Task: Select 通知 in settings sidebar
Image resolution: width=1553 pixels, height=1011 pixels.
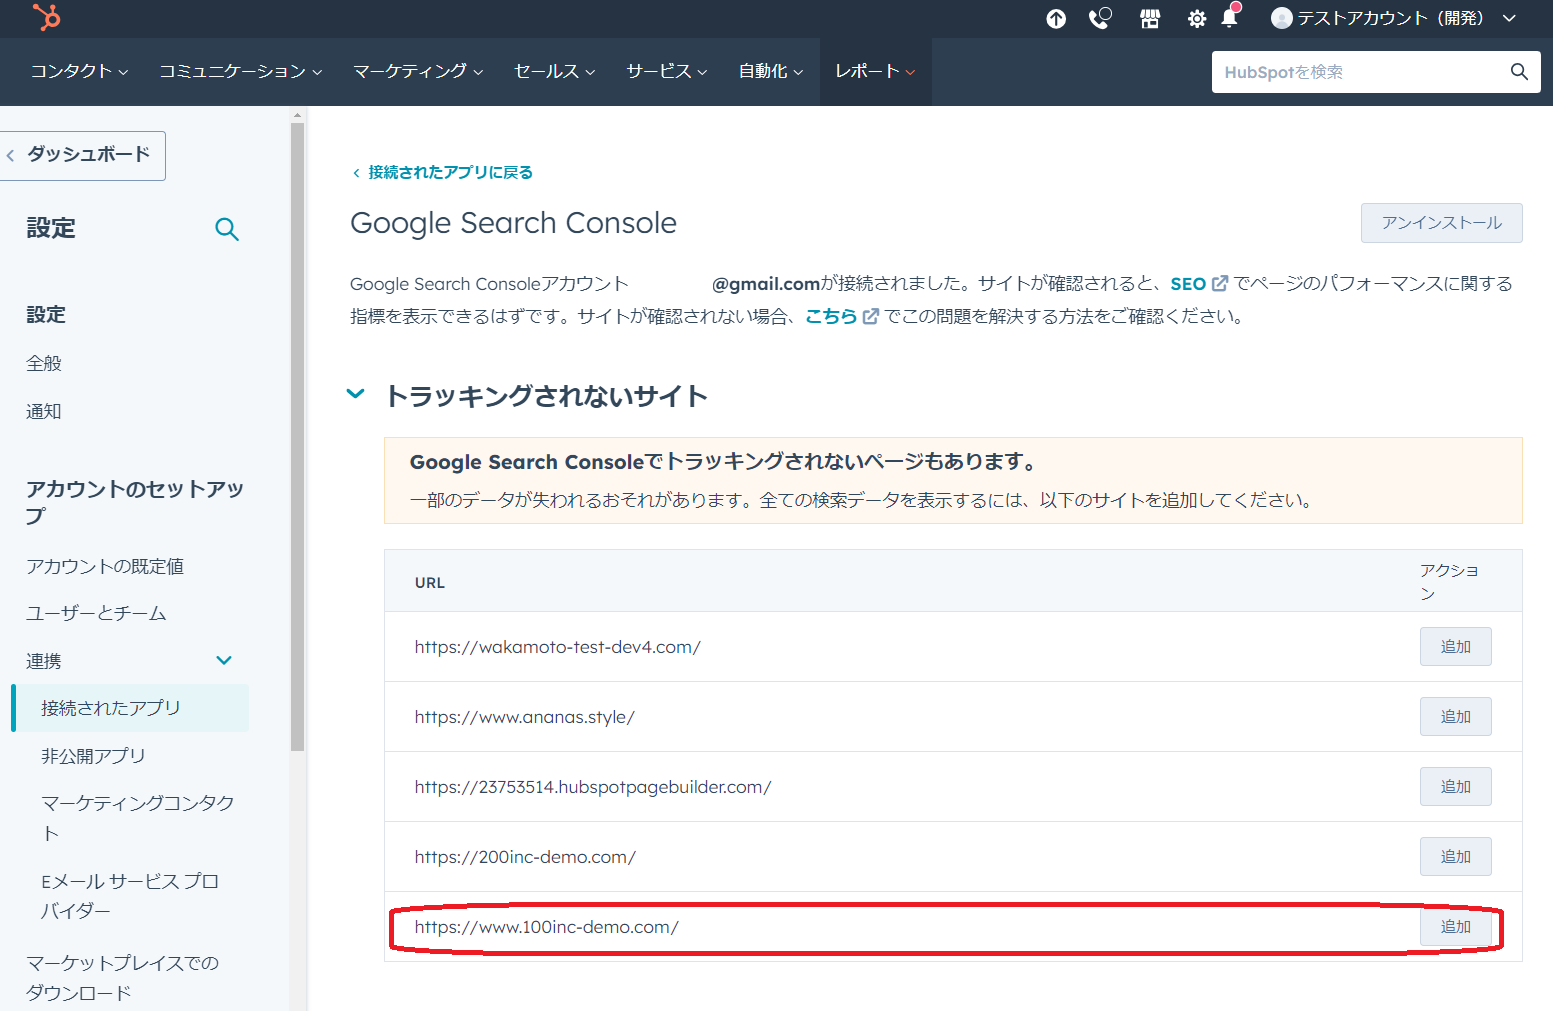Action: tap(44, 411)
